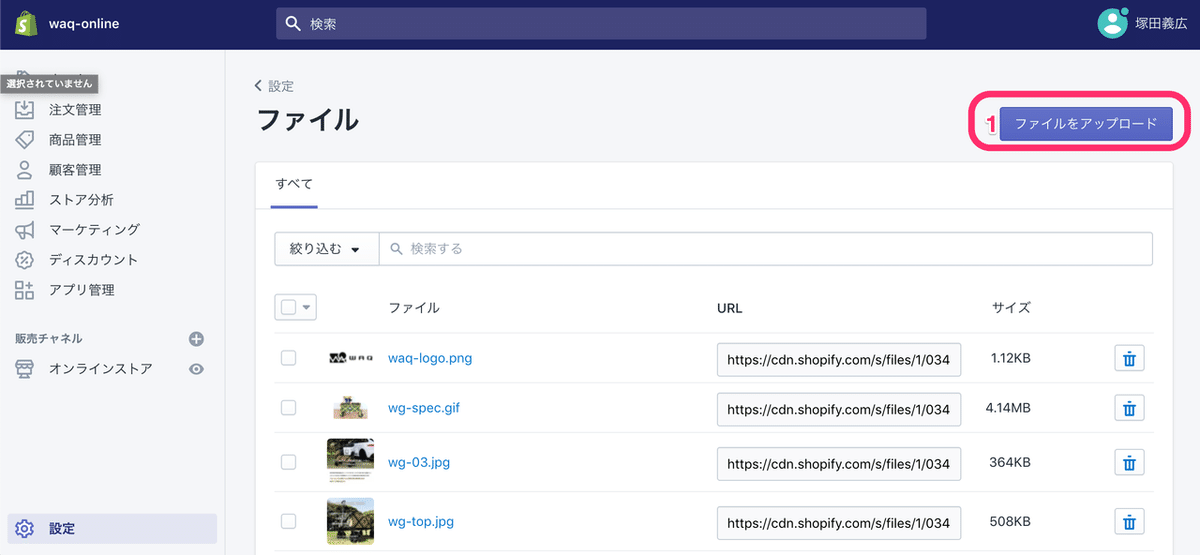Click the 1.12KB size value
1200x555 pixels.
[1011, 358]
